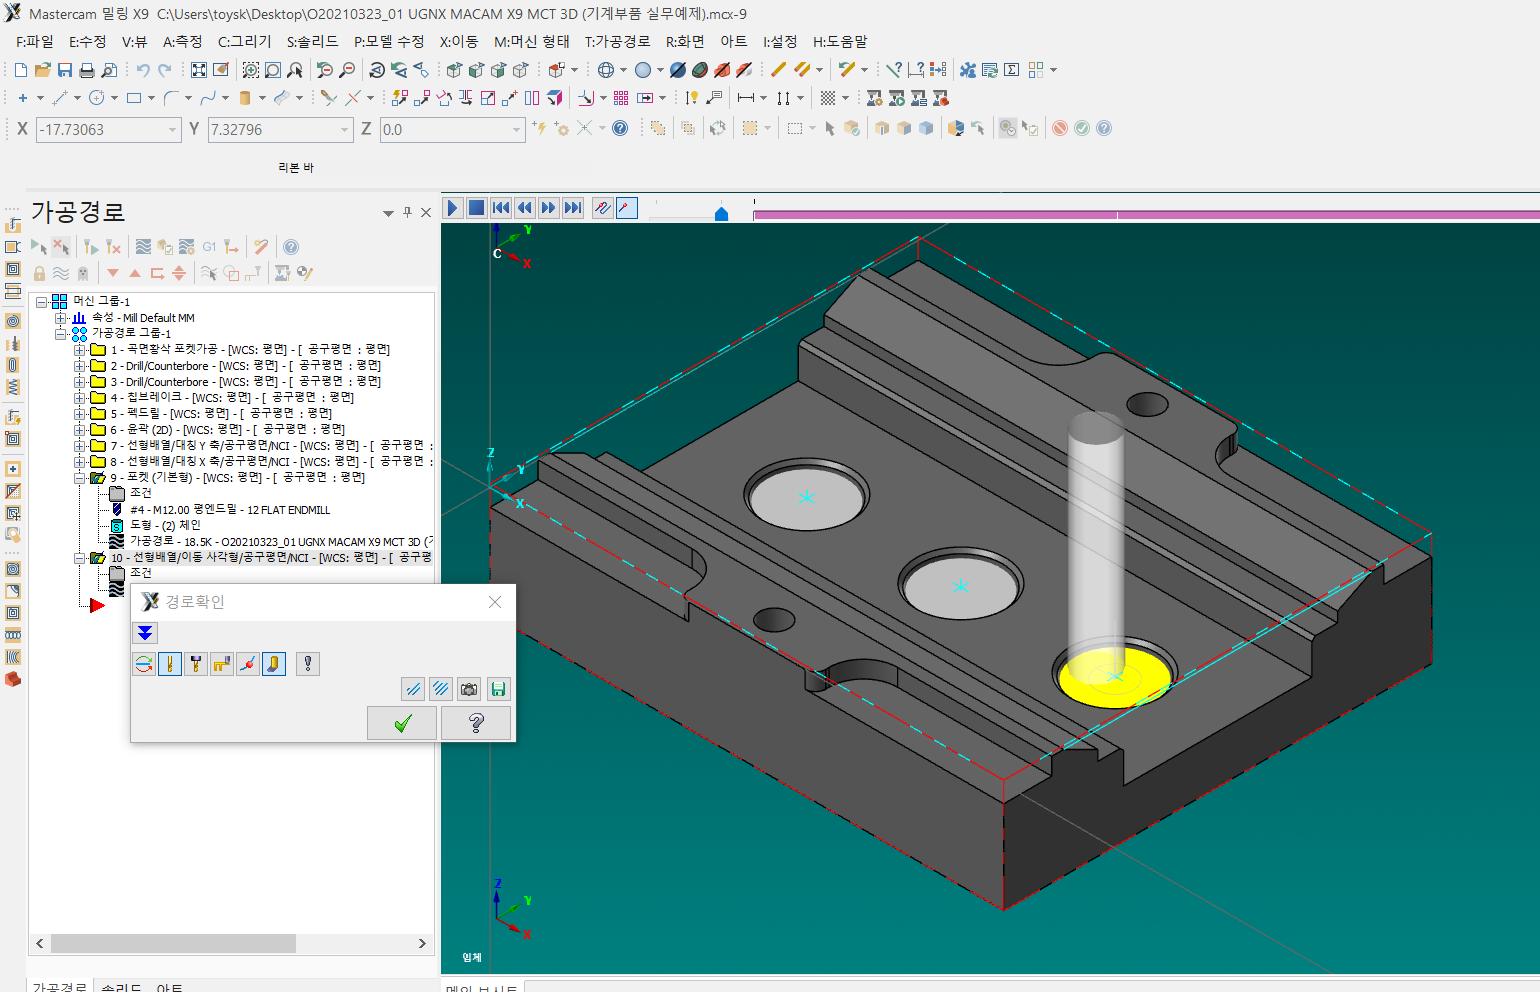The image size is (1540, 992).
Task: Open the Z coordinate dropdown
Action: [x=517, y=130]
